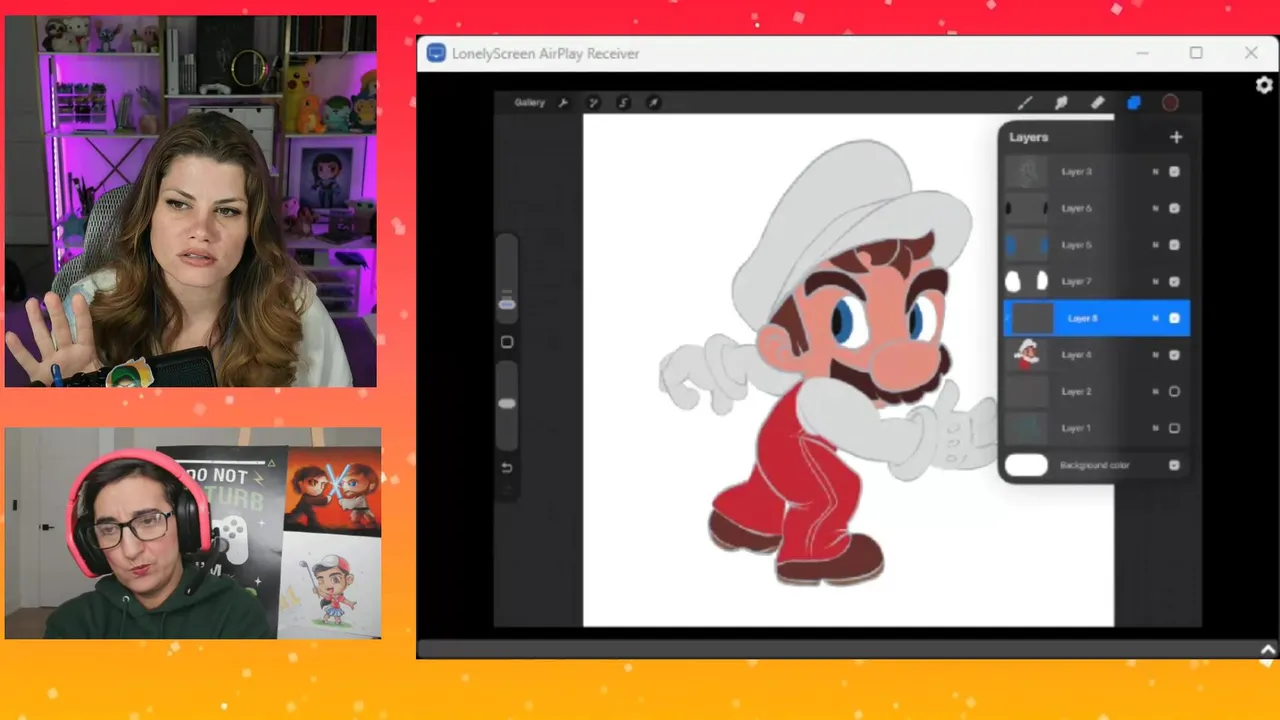The width and height of the screenshot is (1280, 720).
Task: Select the Brush tool in the top bar
Action: coord(1025,102)
